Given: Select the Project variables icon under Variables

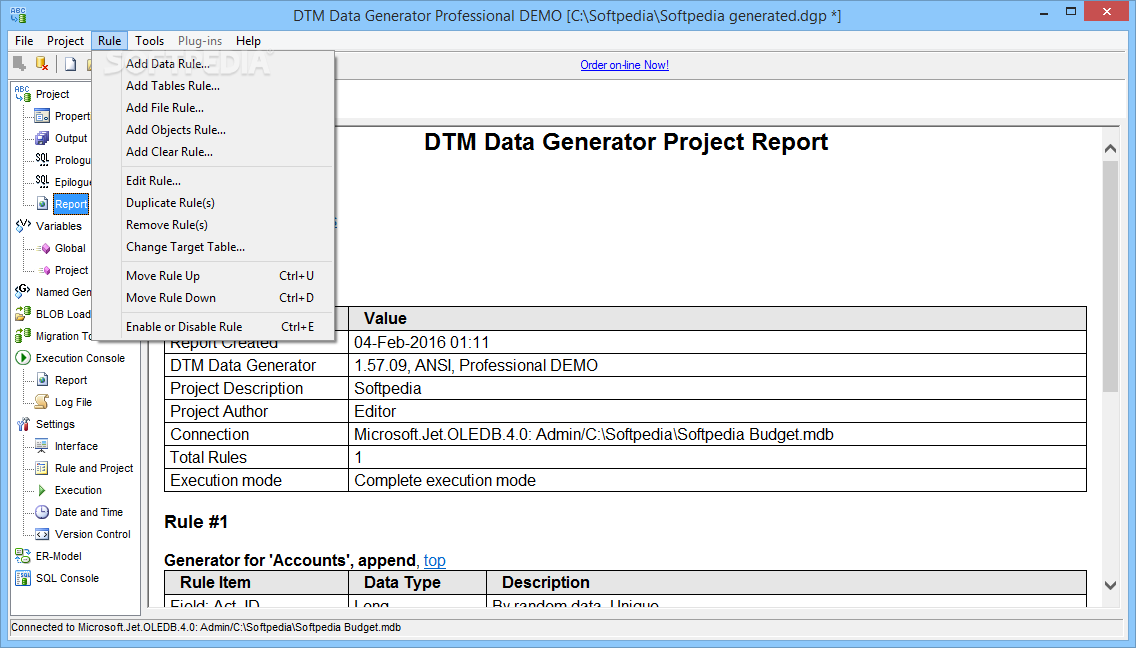Looking at the screenshot, I should click(x=43, y=270).
